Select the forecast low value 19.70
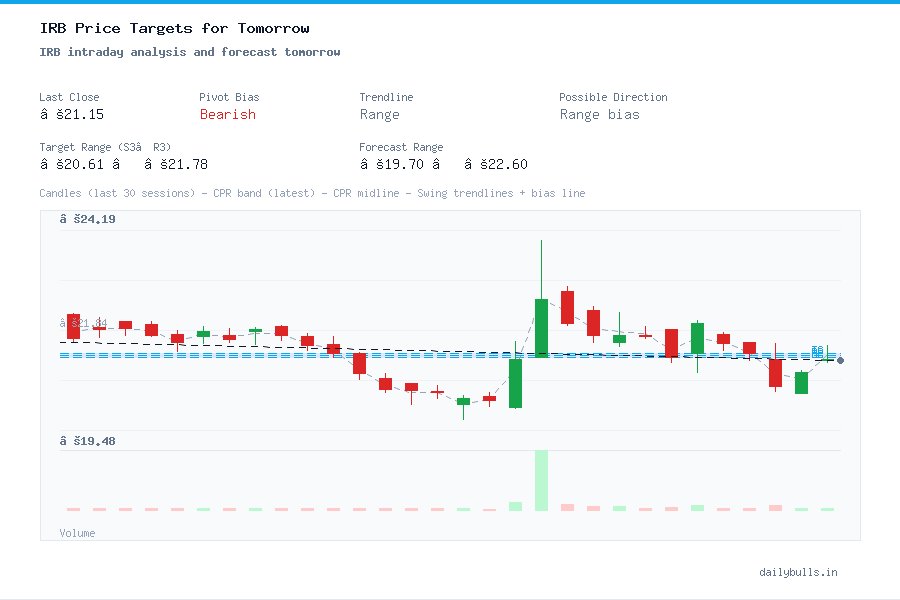The image size is (900, 600). tap(392, 164)
